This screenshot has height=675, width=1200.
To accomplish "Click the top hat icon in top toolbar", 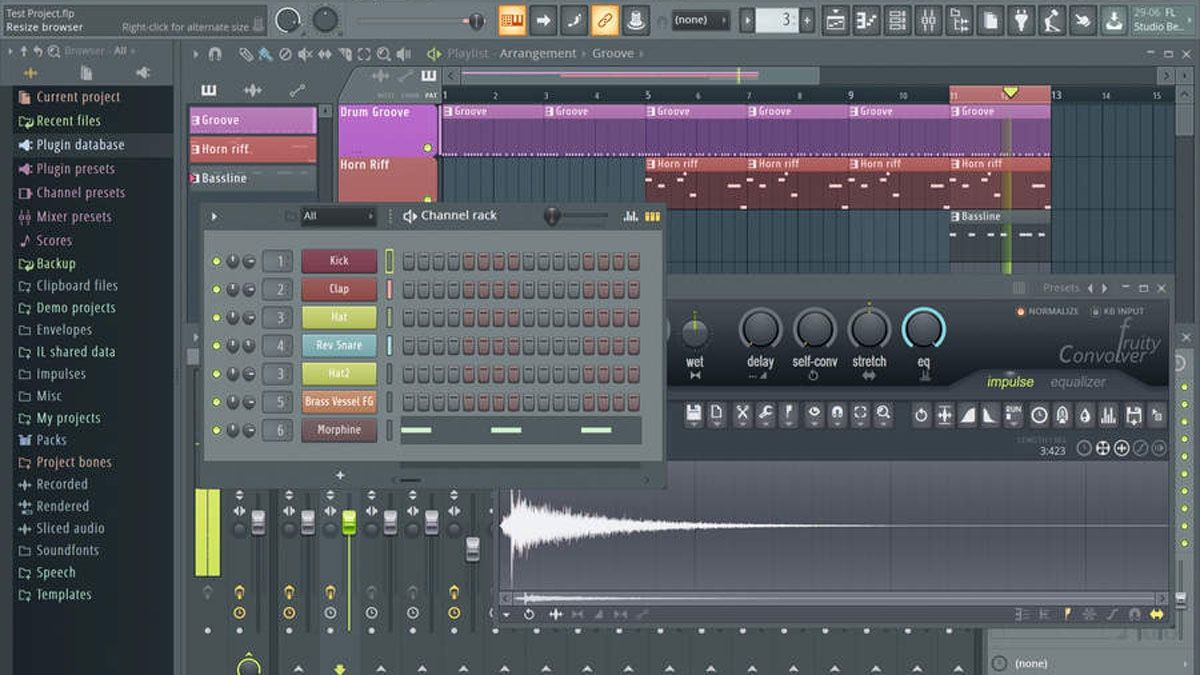I will 636,18.
